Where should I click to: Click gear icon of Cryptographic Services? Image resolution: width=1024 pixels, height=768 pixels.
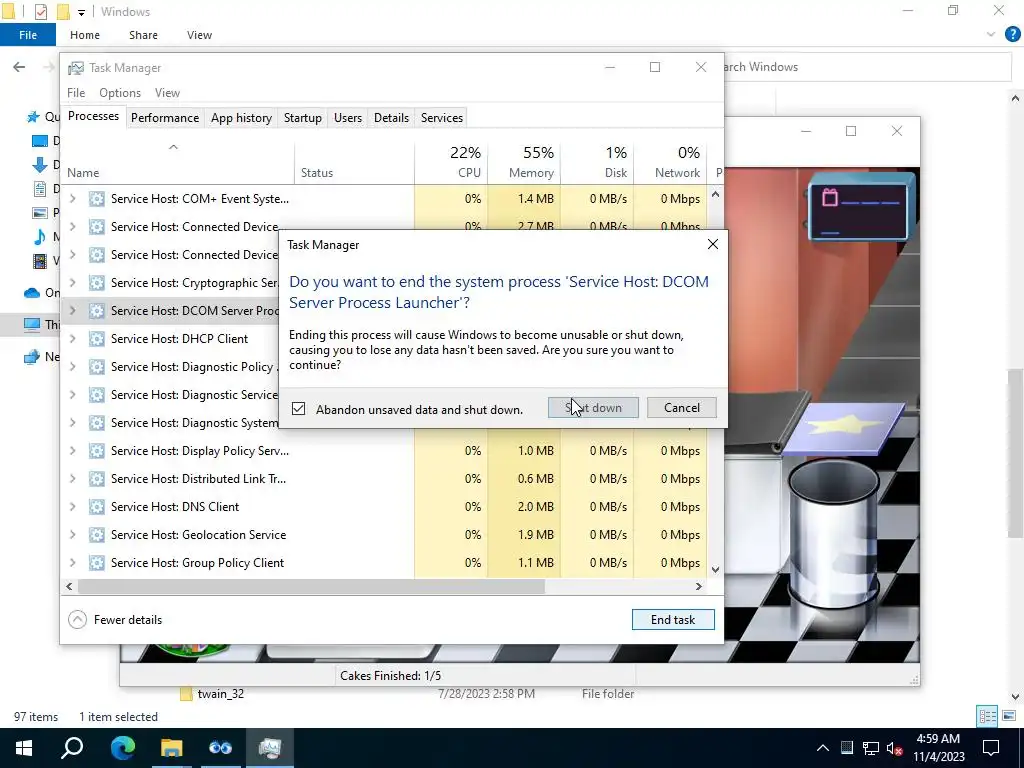coord(97,283)
